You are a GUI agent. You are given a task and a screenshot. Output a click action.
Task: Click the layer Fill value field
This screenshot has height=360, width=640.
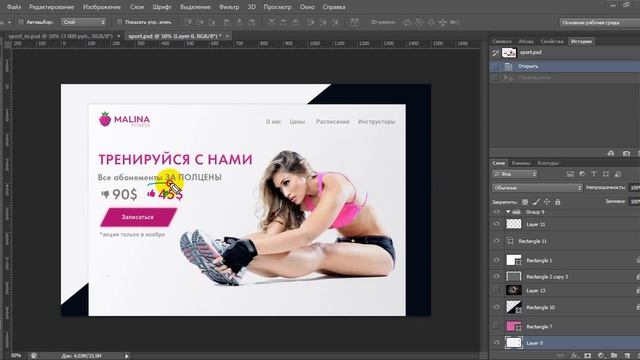coord(634,202)
